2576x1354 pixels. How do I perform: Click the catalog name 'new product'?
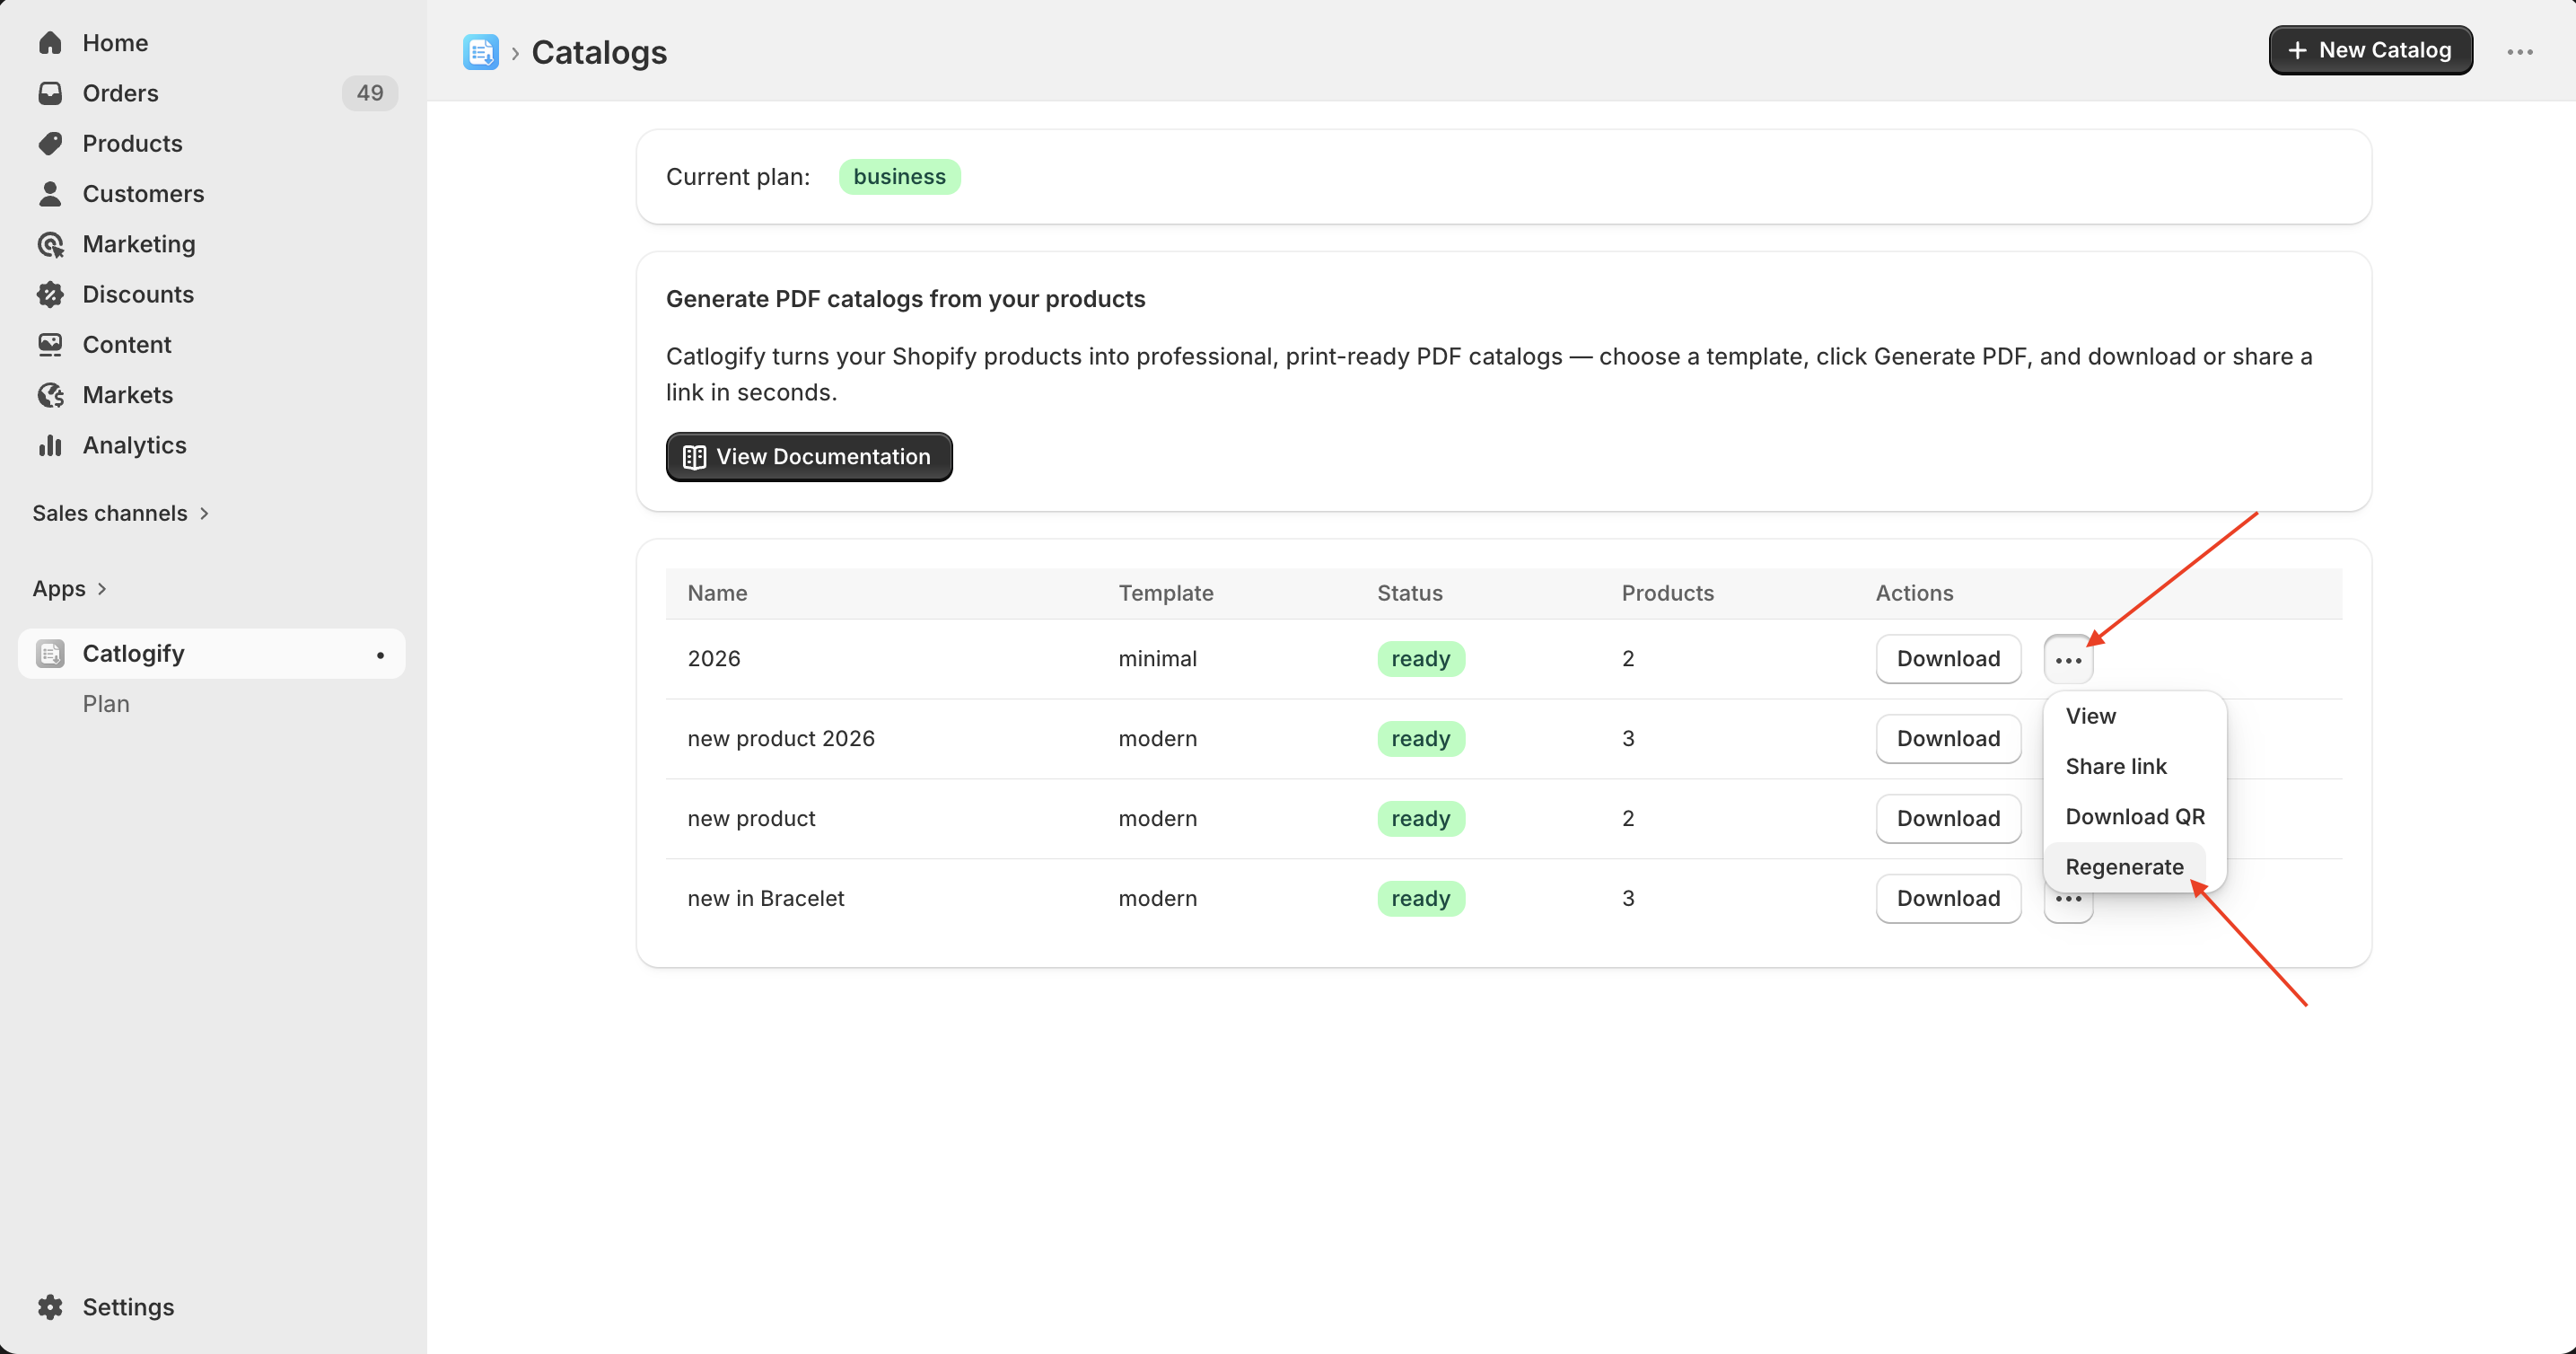(751, 819)
